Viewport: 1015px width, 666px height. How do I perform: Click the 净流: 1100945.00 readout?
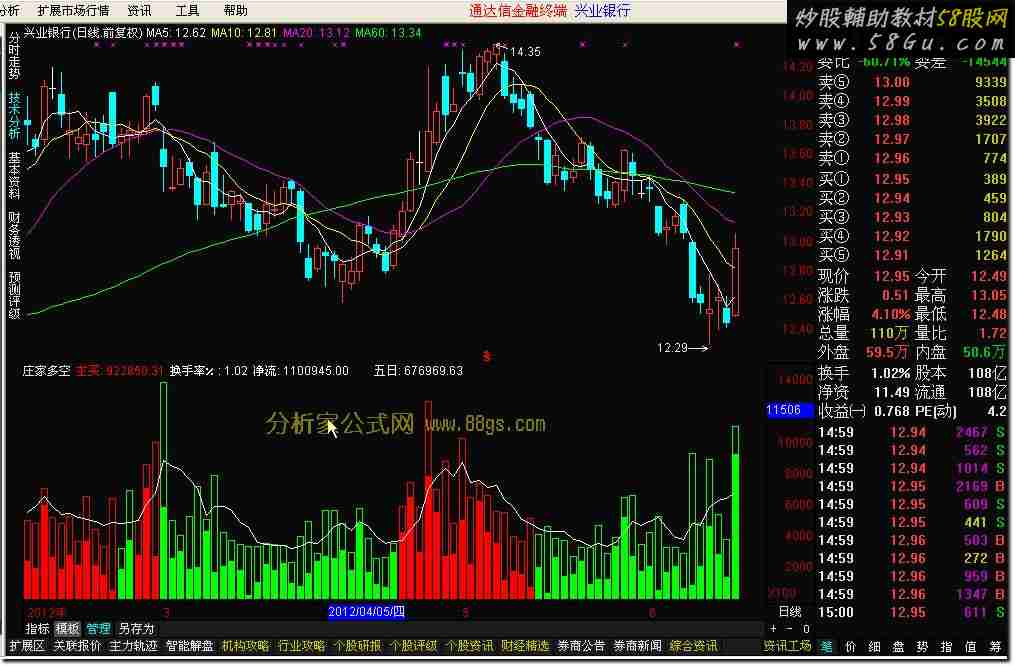pyautogui.click(x=300, y=371)
